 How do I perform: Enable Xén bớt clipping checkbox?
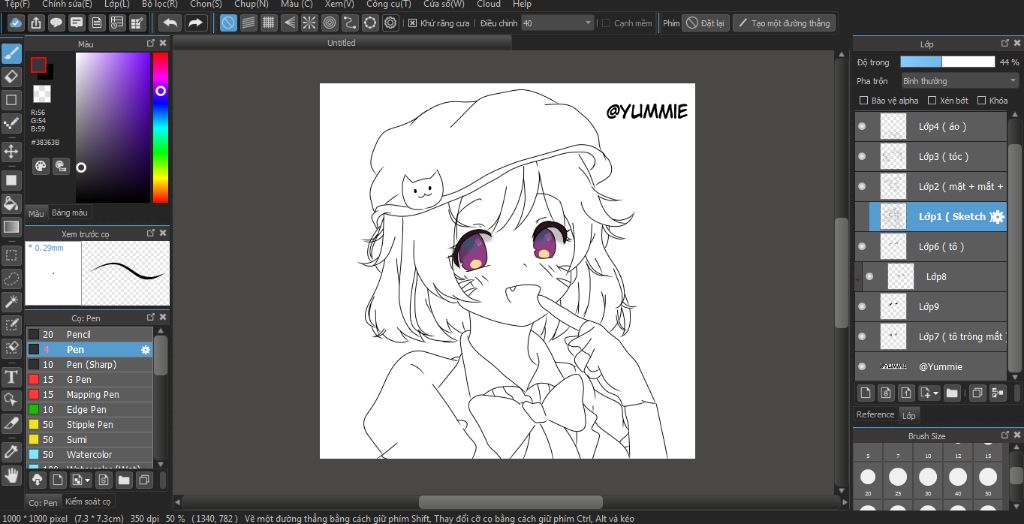tap(931, 101)
